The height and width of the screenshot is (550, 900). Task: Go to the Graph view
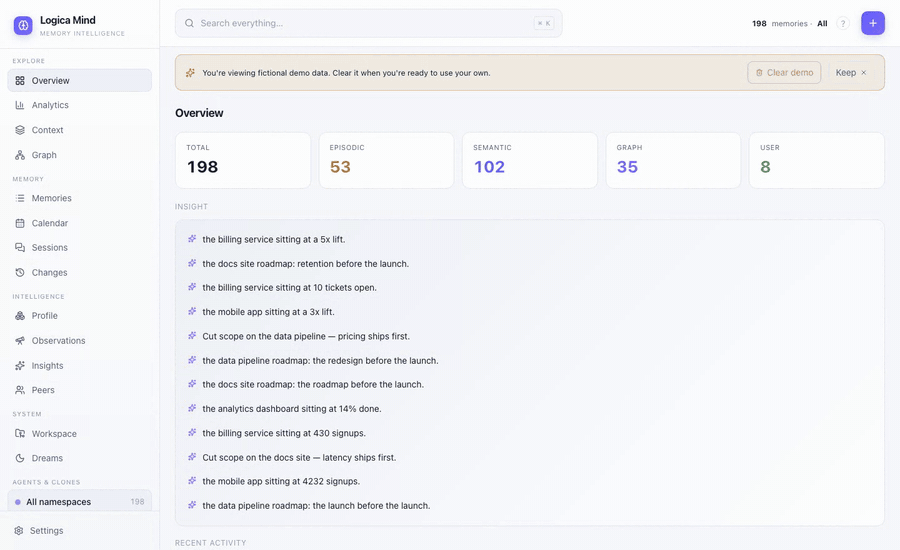point(80,155)
